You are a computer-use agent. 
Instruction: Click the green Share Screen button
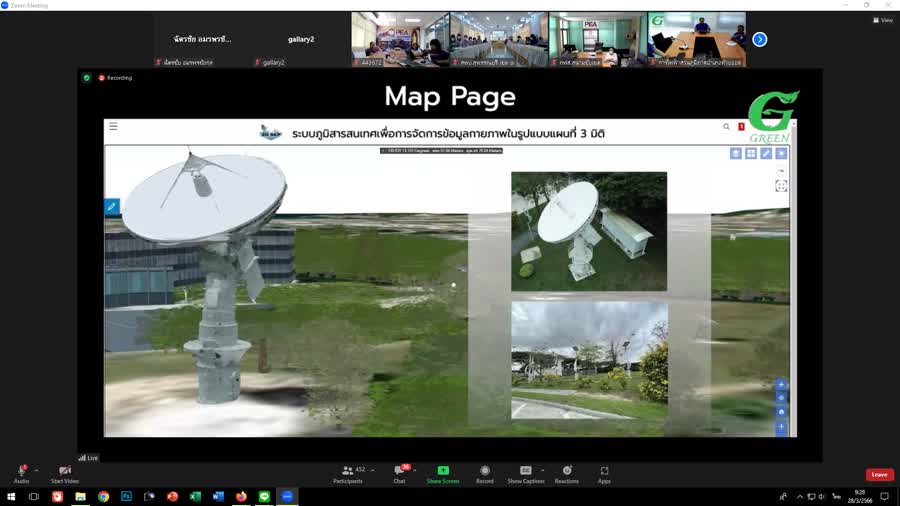[x=443, y=474]
